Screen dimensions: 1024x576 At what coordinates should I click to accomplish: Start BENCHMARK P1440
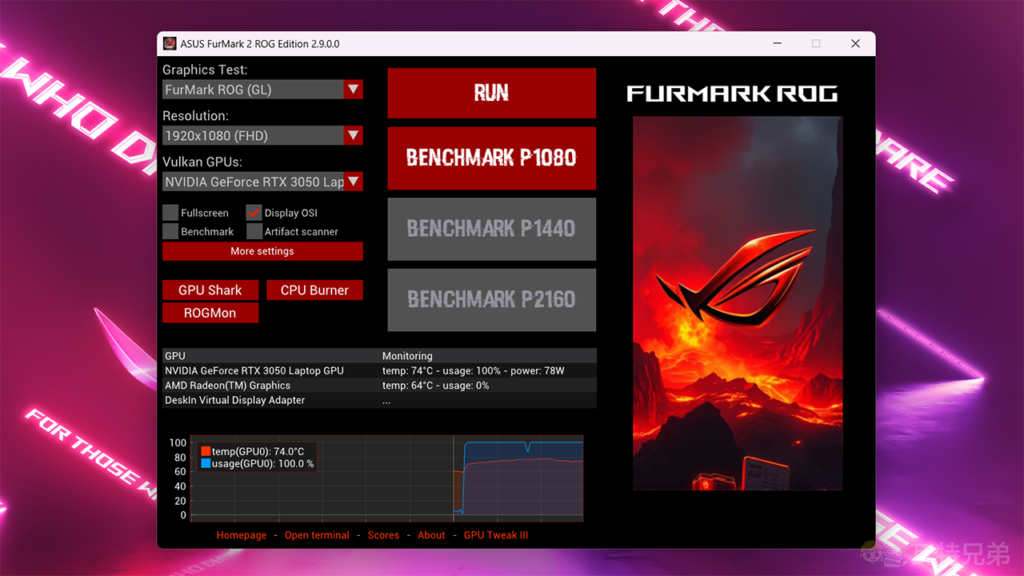point(492,229)
